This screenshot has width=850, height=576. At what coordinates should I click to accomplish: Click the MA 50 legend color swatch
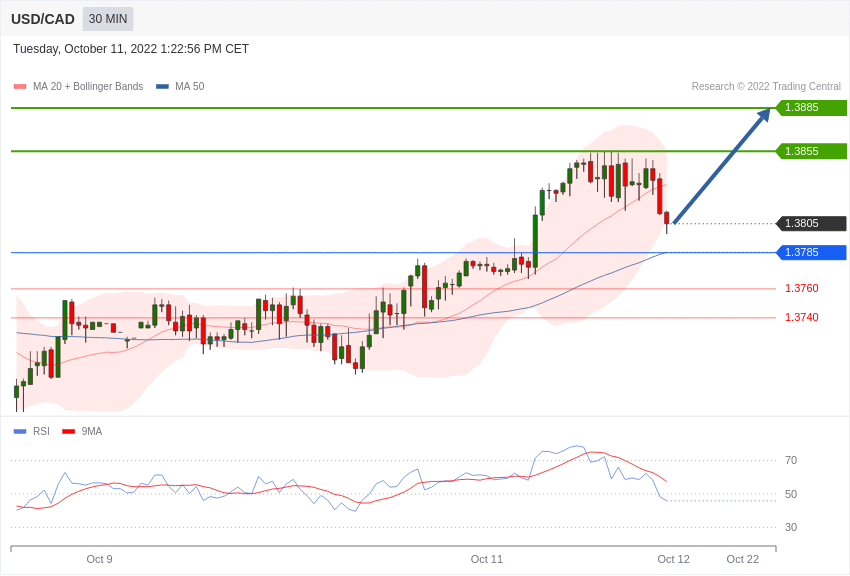(x=162, y=87)
